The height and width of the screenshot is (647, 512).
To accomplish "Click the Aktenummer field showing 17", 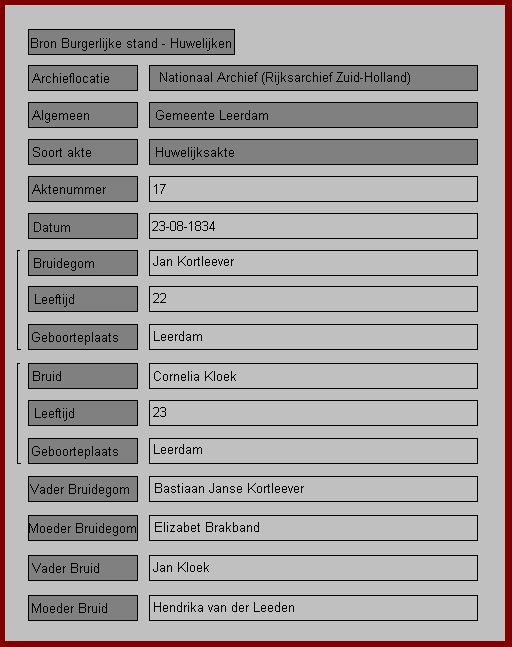I will coord(313,189).
